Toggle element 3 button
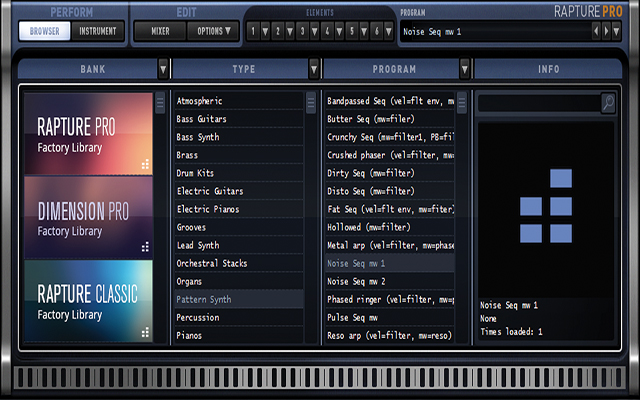 [x=303, y=31]
